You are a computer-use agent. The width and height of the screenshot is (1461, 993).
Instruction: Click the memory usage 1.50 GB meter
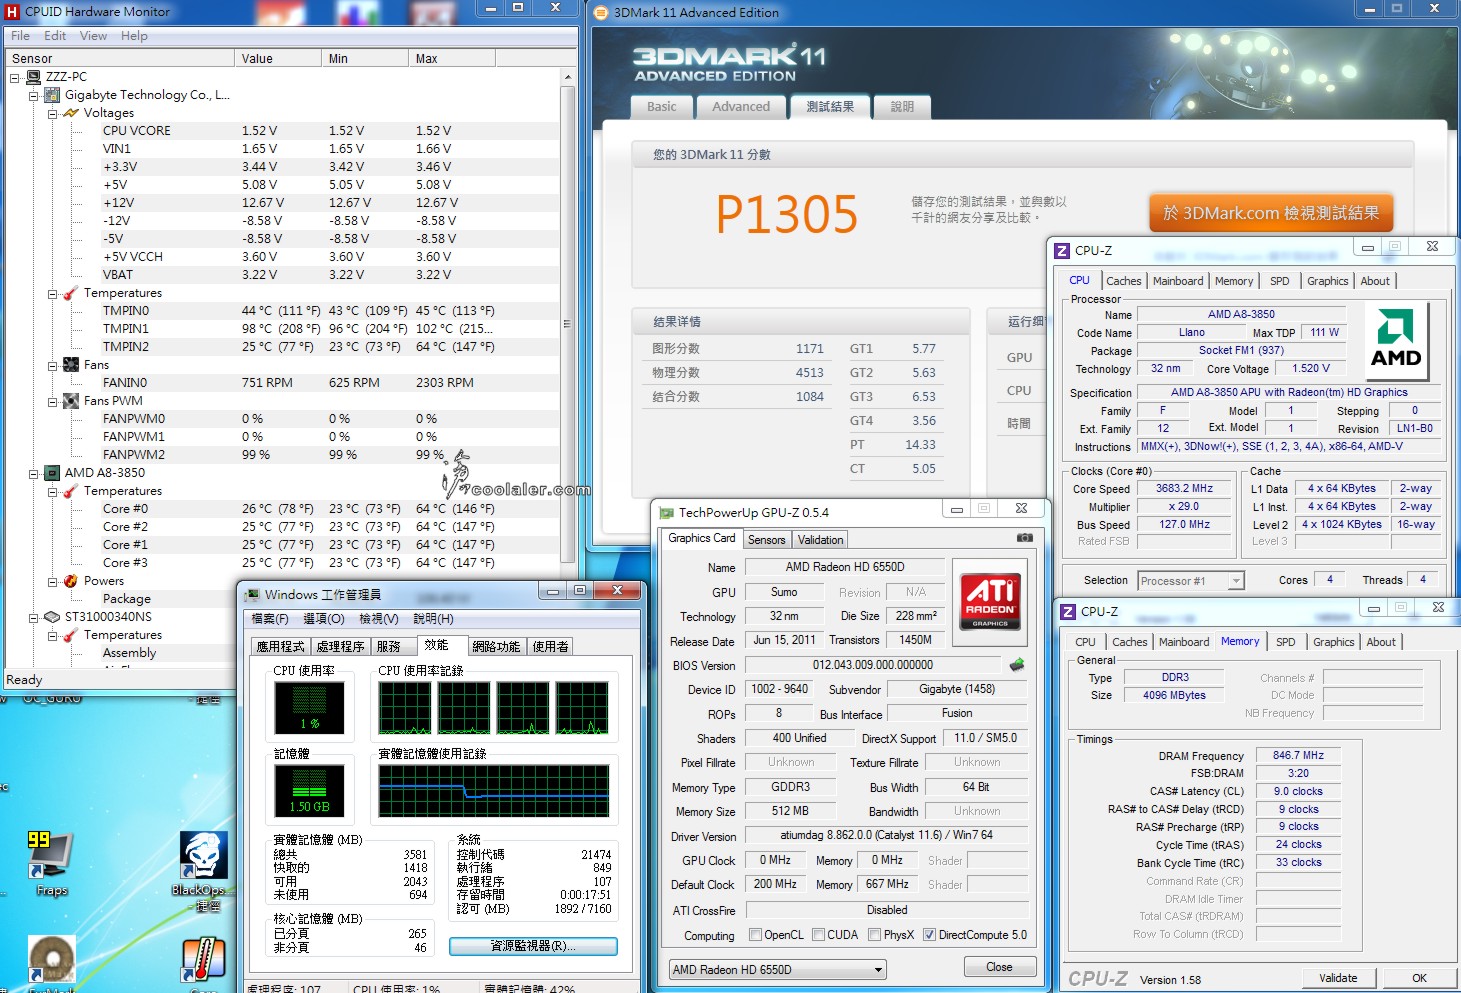click(x=310, y=790)
